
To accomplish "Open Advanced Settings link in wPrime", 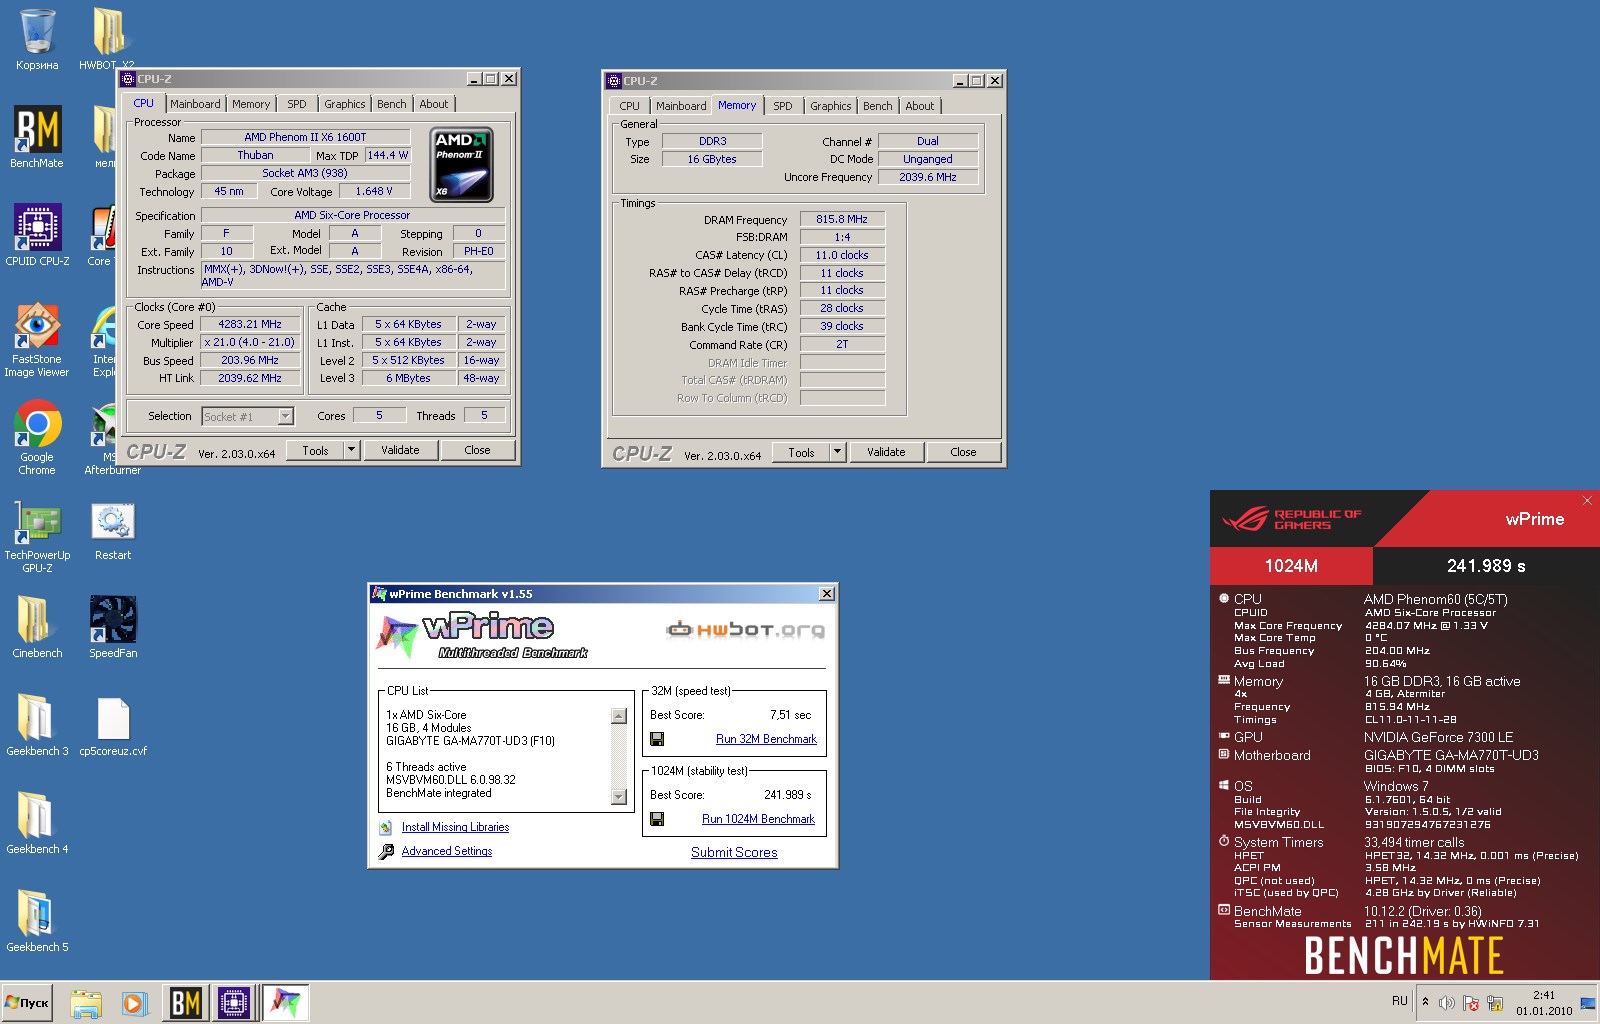I will click(447, 851).
